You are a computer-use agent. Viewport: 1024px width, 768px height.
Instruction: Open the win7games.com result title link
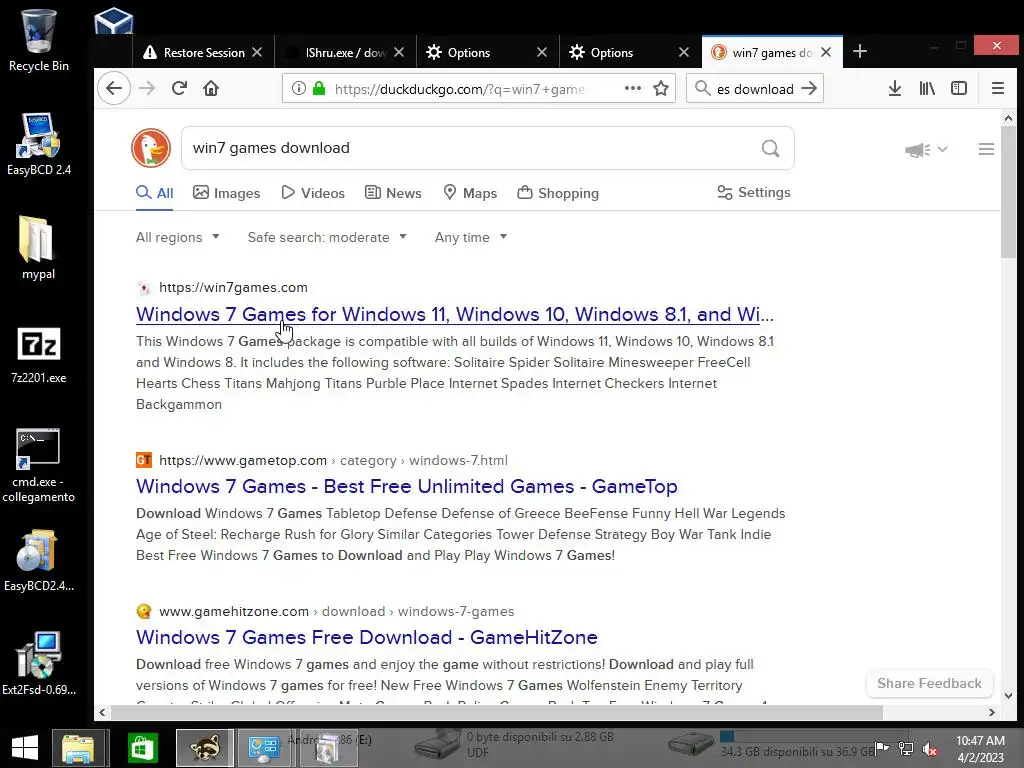coord(455,314)
